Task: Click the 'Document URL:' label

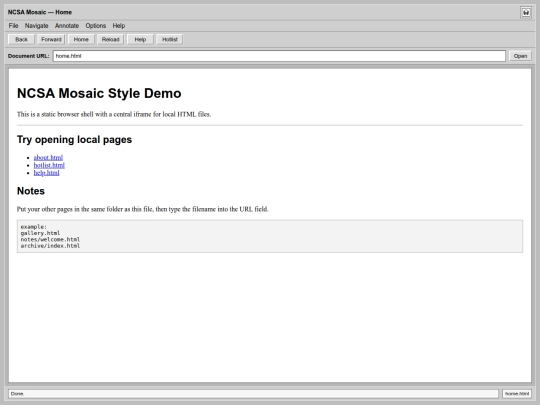Action: 29,56
